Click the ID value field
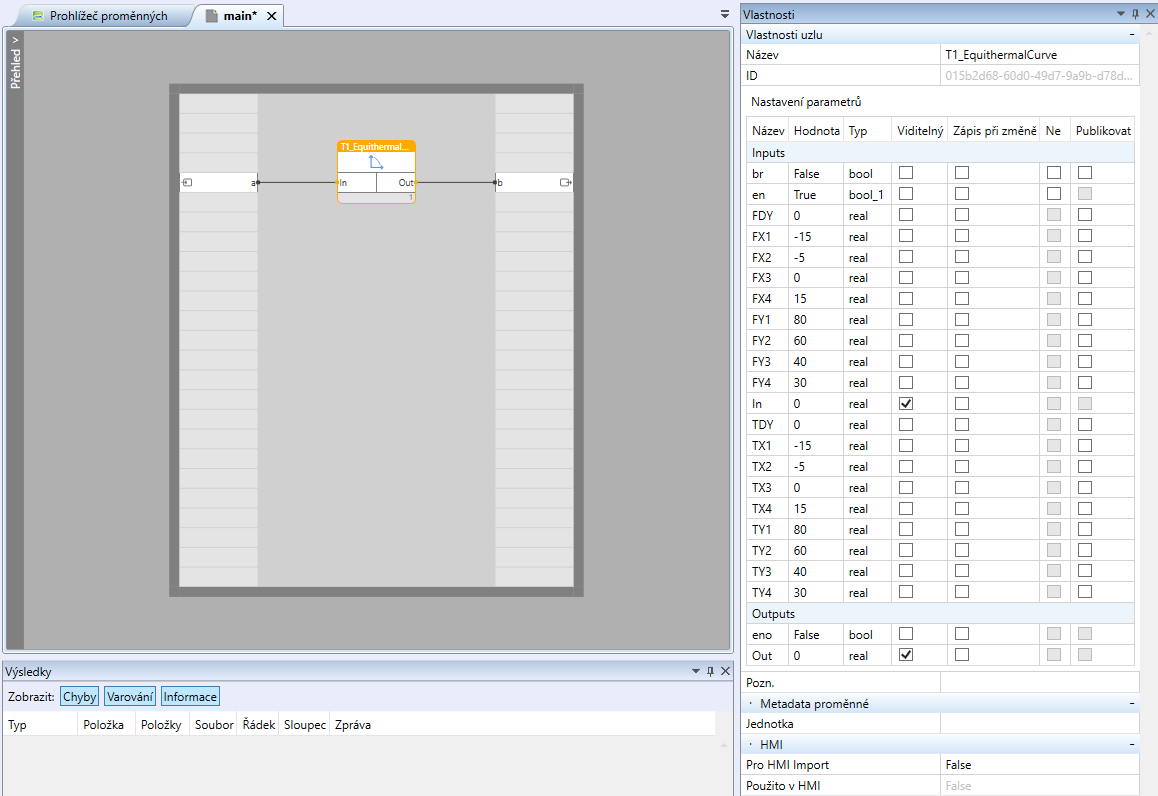The height and width of the screenshot is (796, 1158). point(1039,75)
